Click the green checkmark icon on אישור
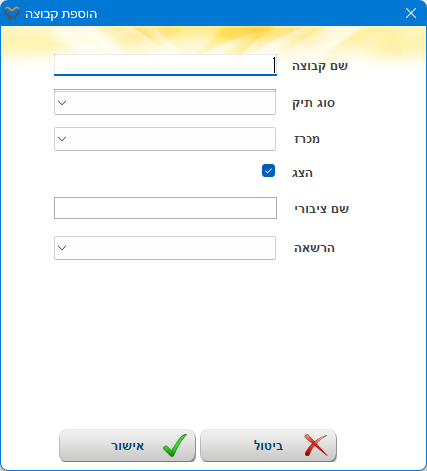The width and height of the screenshot is (427, 471). (175, 445)
